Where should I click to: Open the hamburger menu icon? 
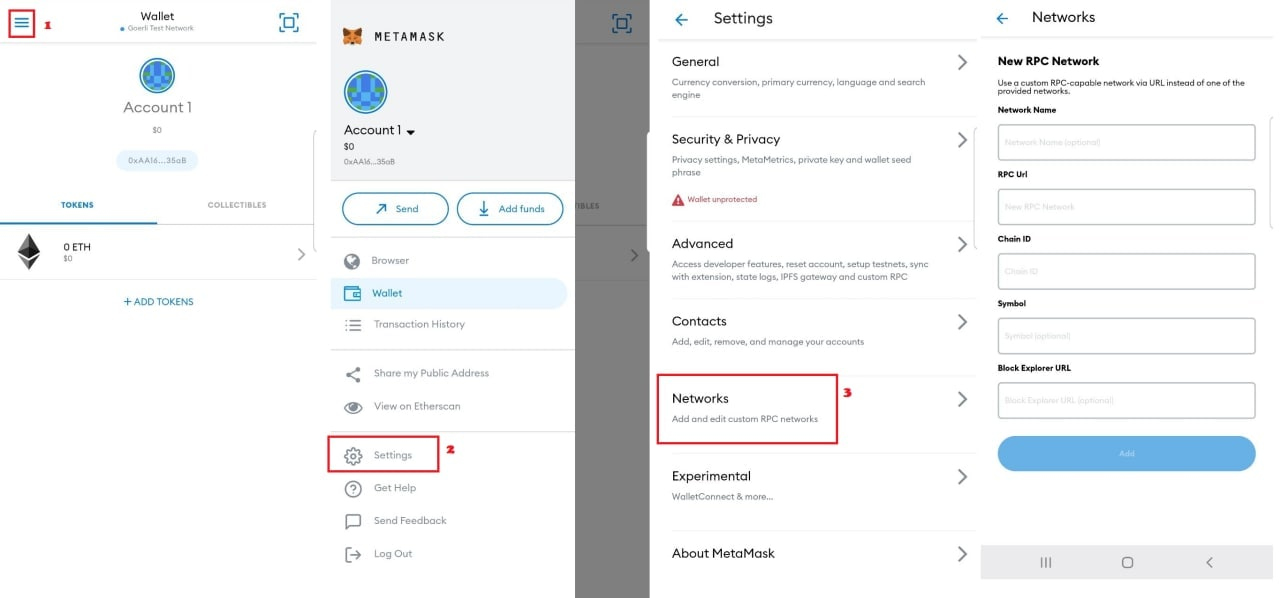tap(21, 23)
